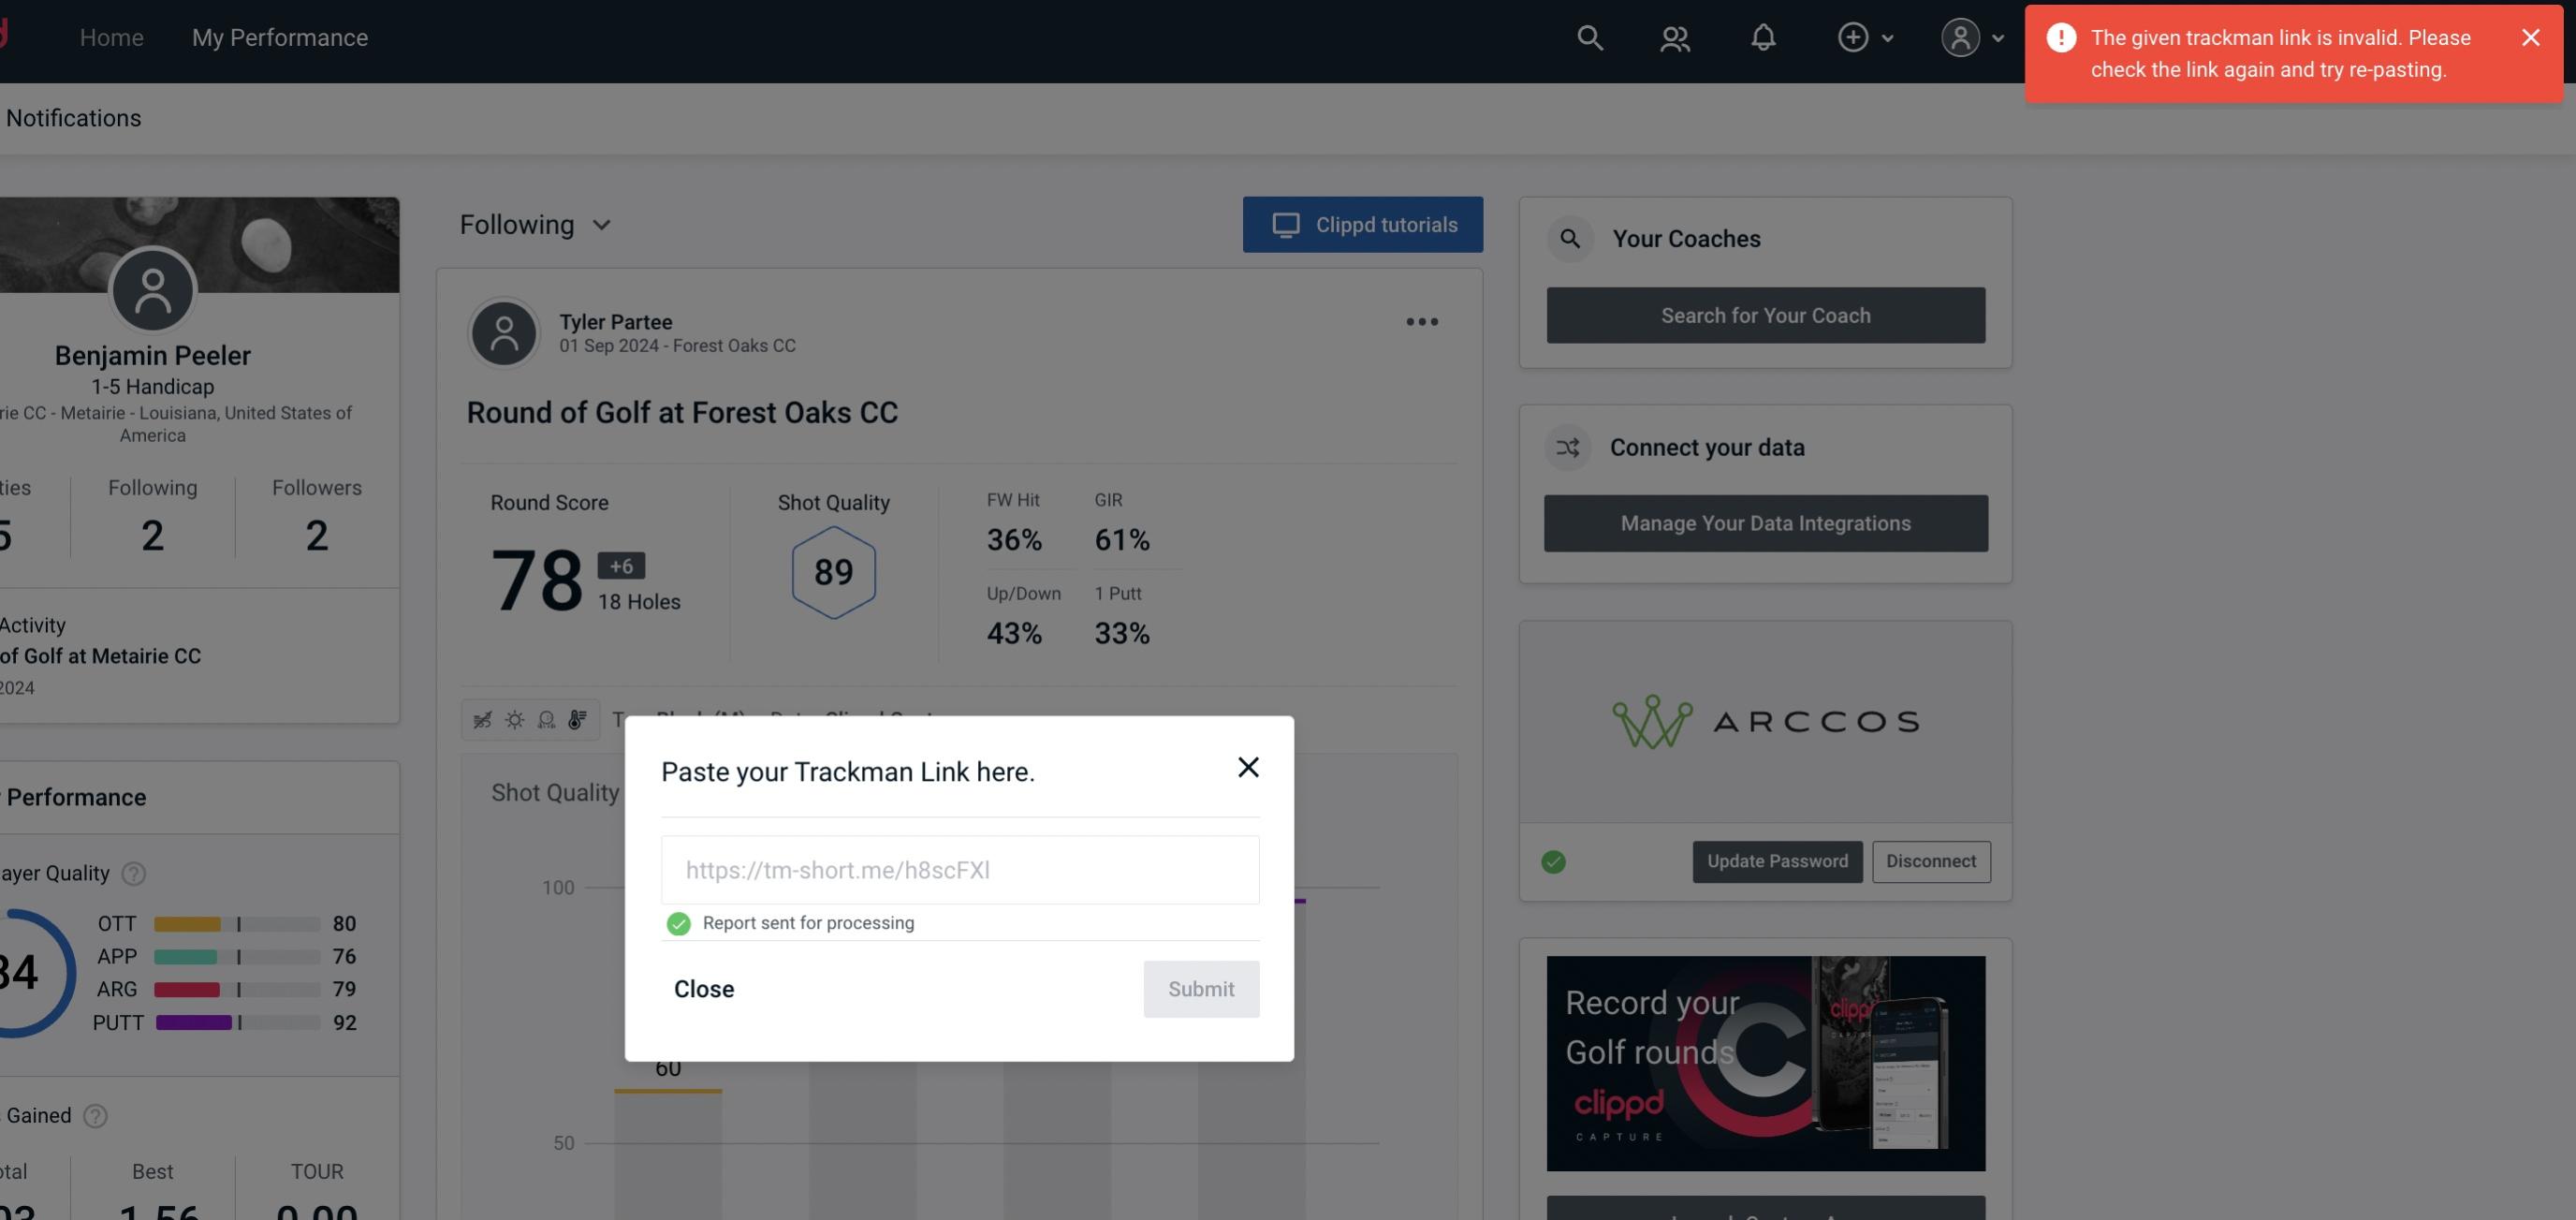Click the user profile account dropdown arrow
The image size is (2576, 1220).
click(x=1999, y=37)
